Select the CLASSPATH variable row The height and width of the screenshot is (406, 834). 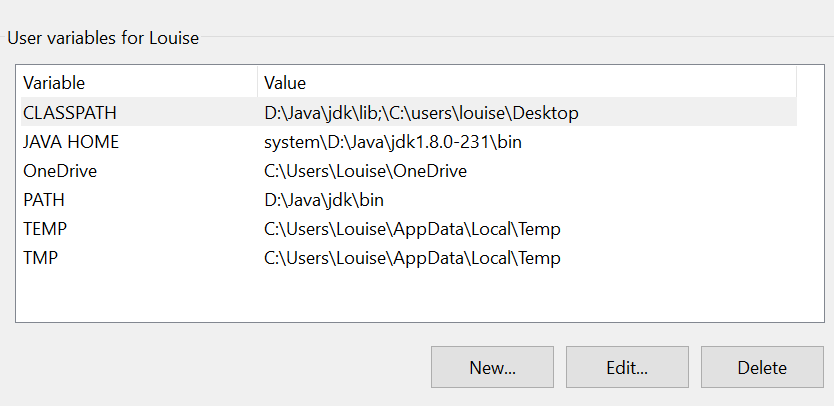coord(408,112)
